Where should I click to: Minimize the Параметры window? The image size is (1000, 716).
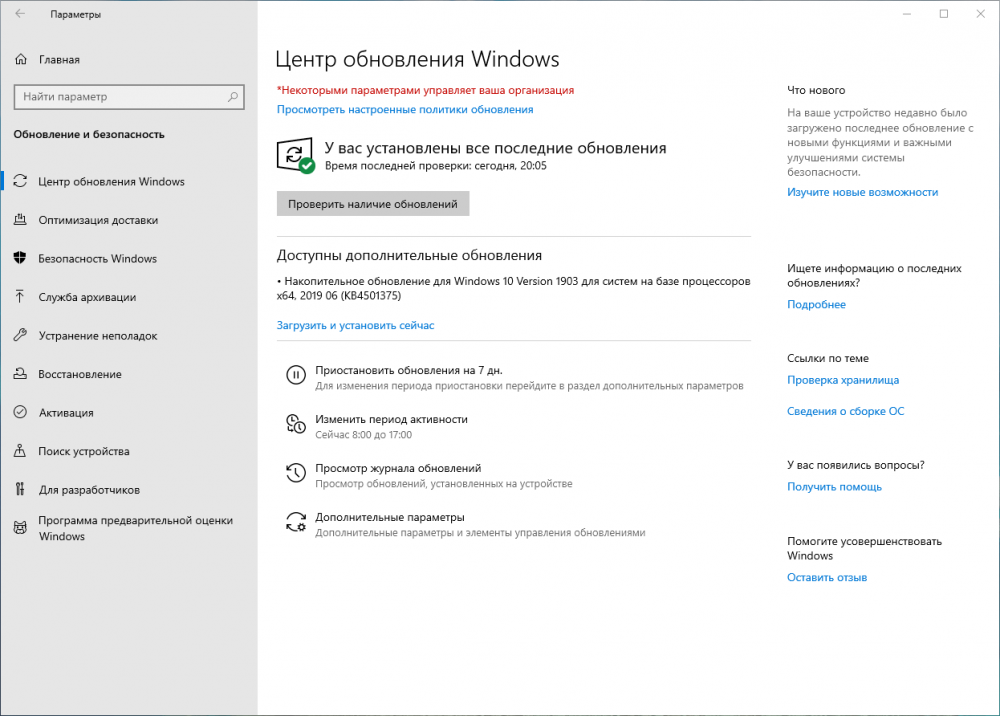[x=907, y=14]
